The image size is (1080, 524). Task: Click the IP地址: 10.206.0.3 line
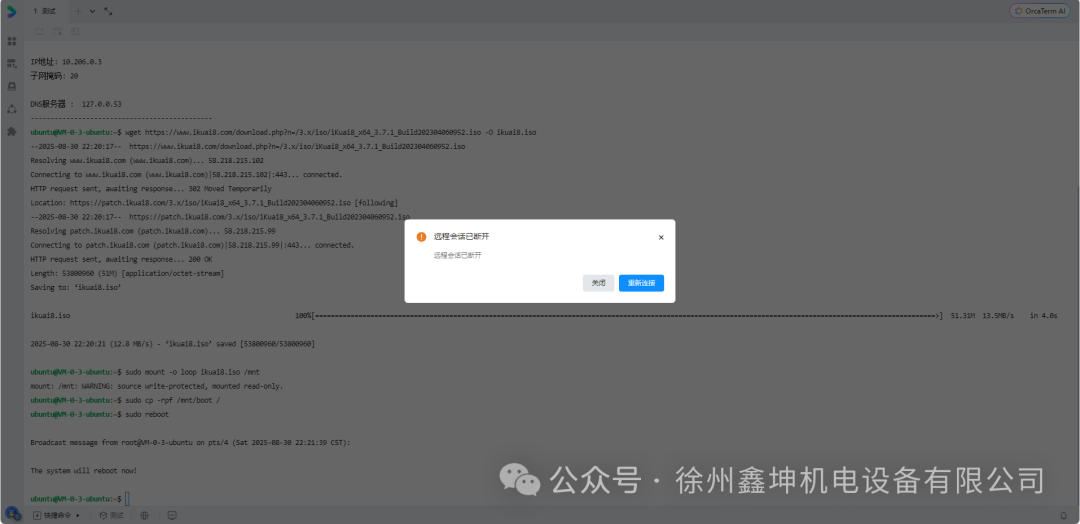click(x=66, y=62)
